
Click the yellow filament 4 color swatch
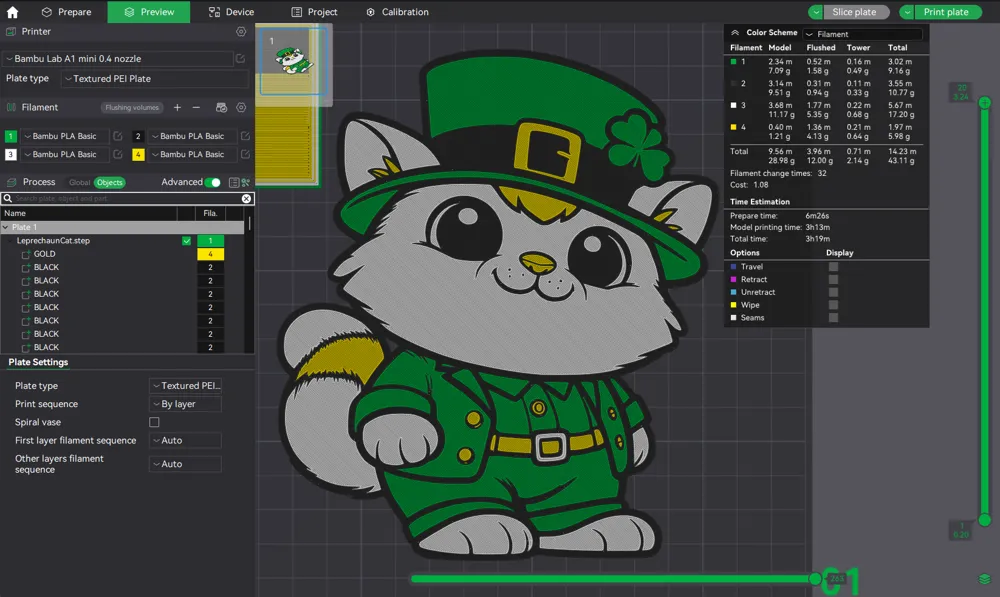138,154
